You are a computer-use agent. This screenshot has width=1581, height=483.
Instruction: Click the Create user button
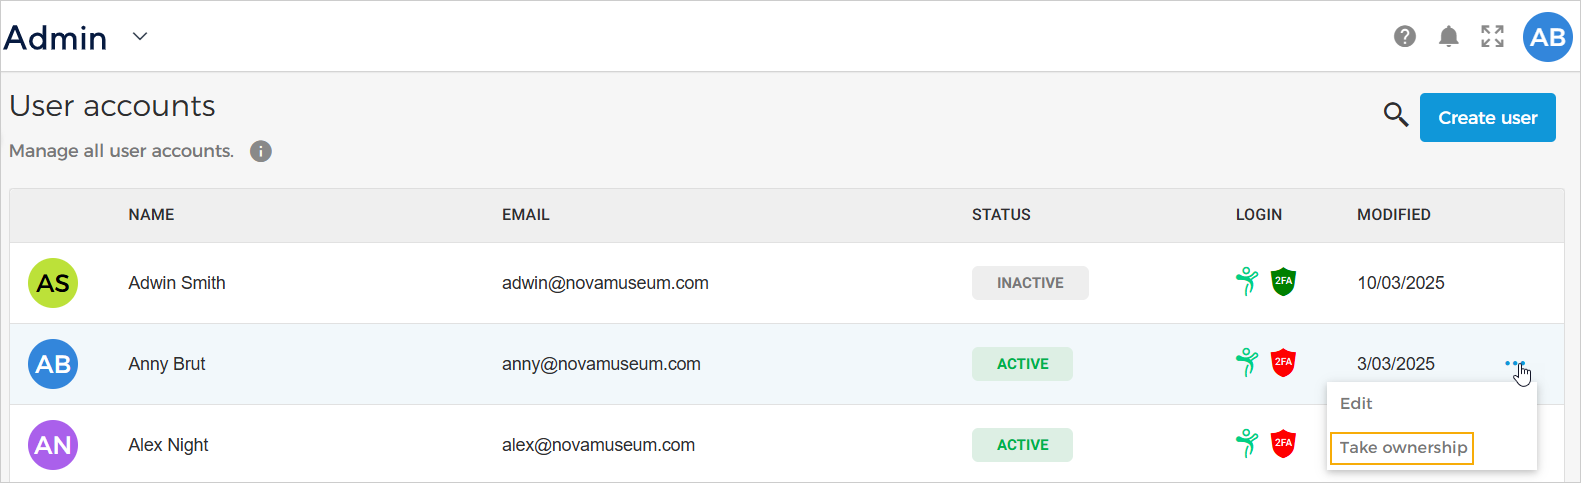click(x=1487, y=118)
